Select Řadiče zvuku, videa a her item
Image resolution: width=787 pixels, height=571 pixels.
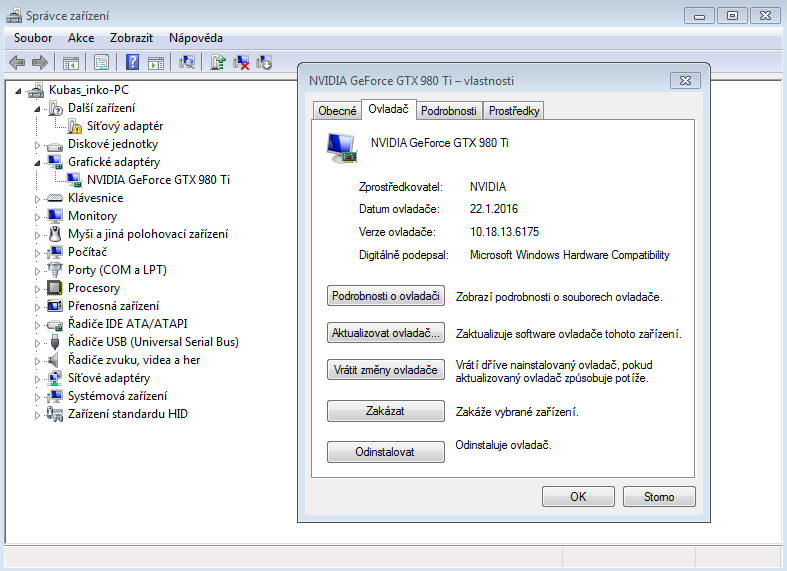point(134,360)
